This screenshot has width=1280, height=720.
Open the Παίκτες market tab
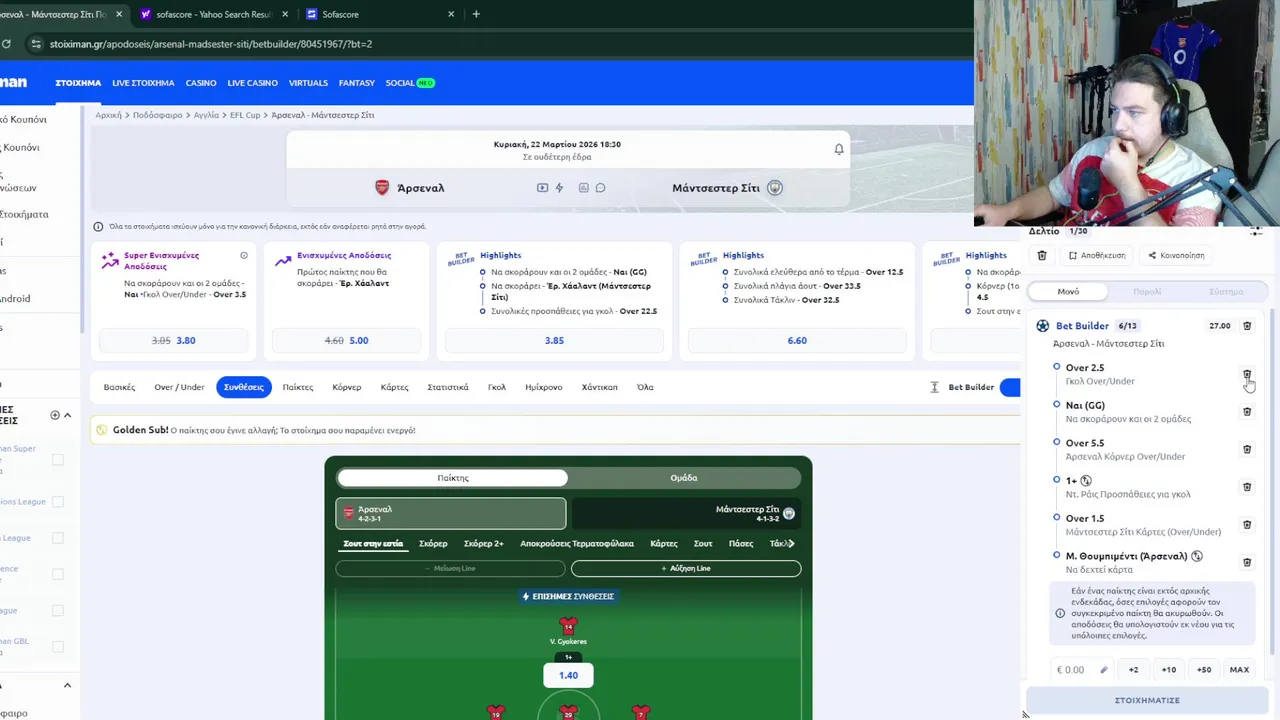(298, 387)
